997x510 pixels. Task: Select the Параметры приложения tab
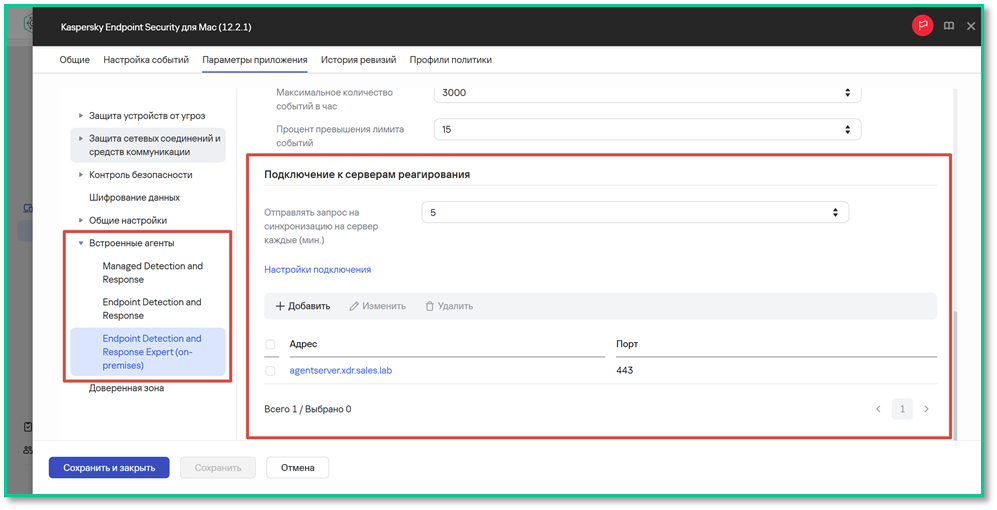coord(255,60)
